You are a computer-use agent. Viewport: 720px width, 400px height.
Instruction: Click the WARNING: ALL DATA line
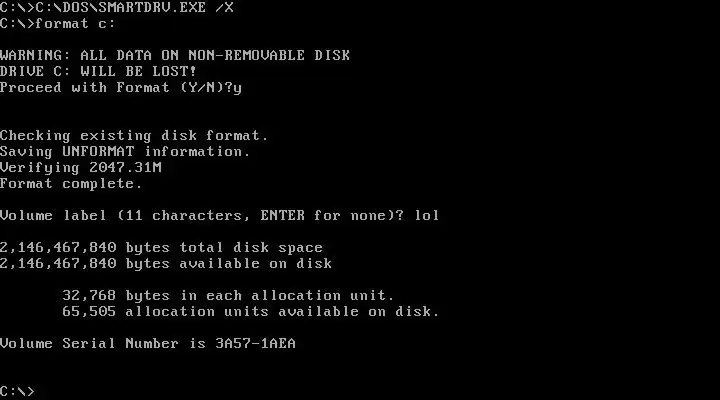[x=175, y=55]
